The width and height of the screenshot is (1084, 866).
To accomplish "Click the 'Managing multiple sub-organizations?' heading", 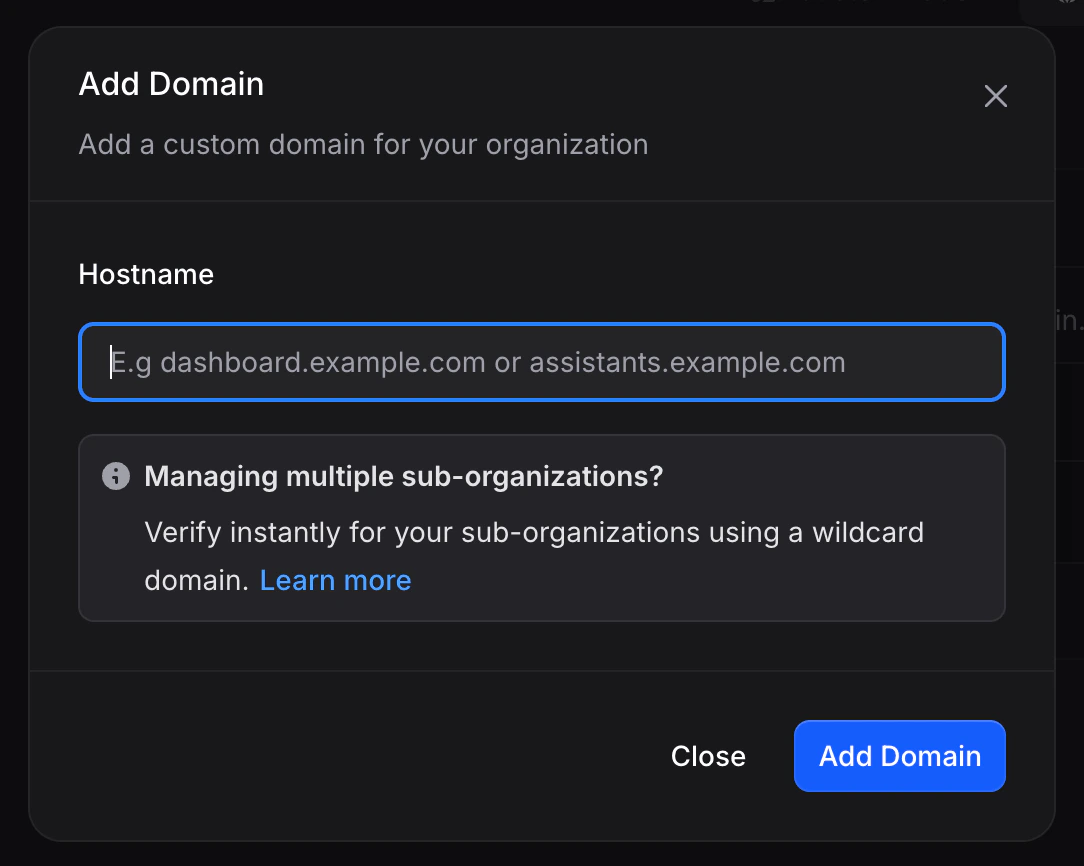I will click(404, 476).
